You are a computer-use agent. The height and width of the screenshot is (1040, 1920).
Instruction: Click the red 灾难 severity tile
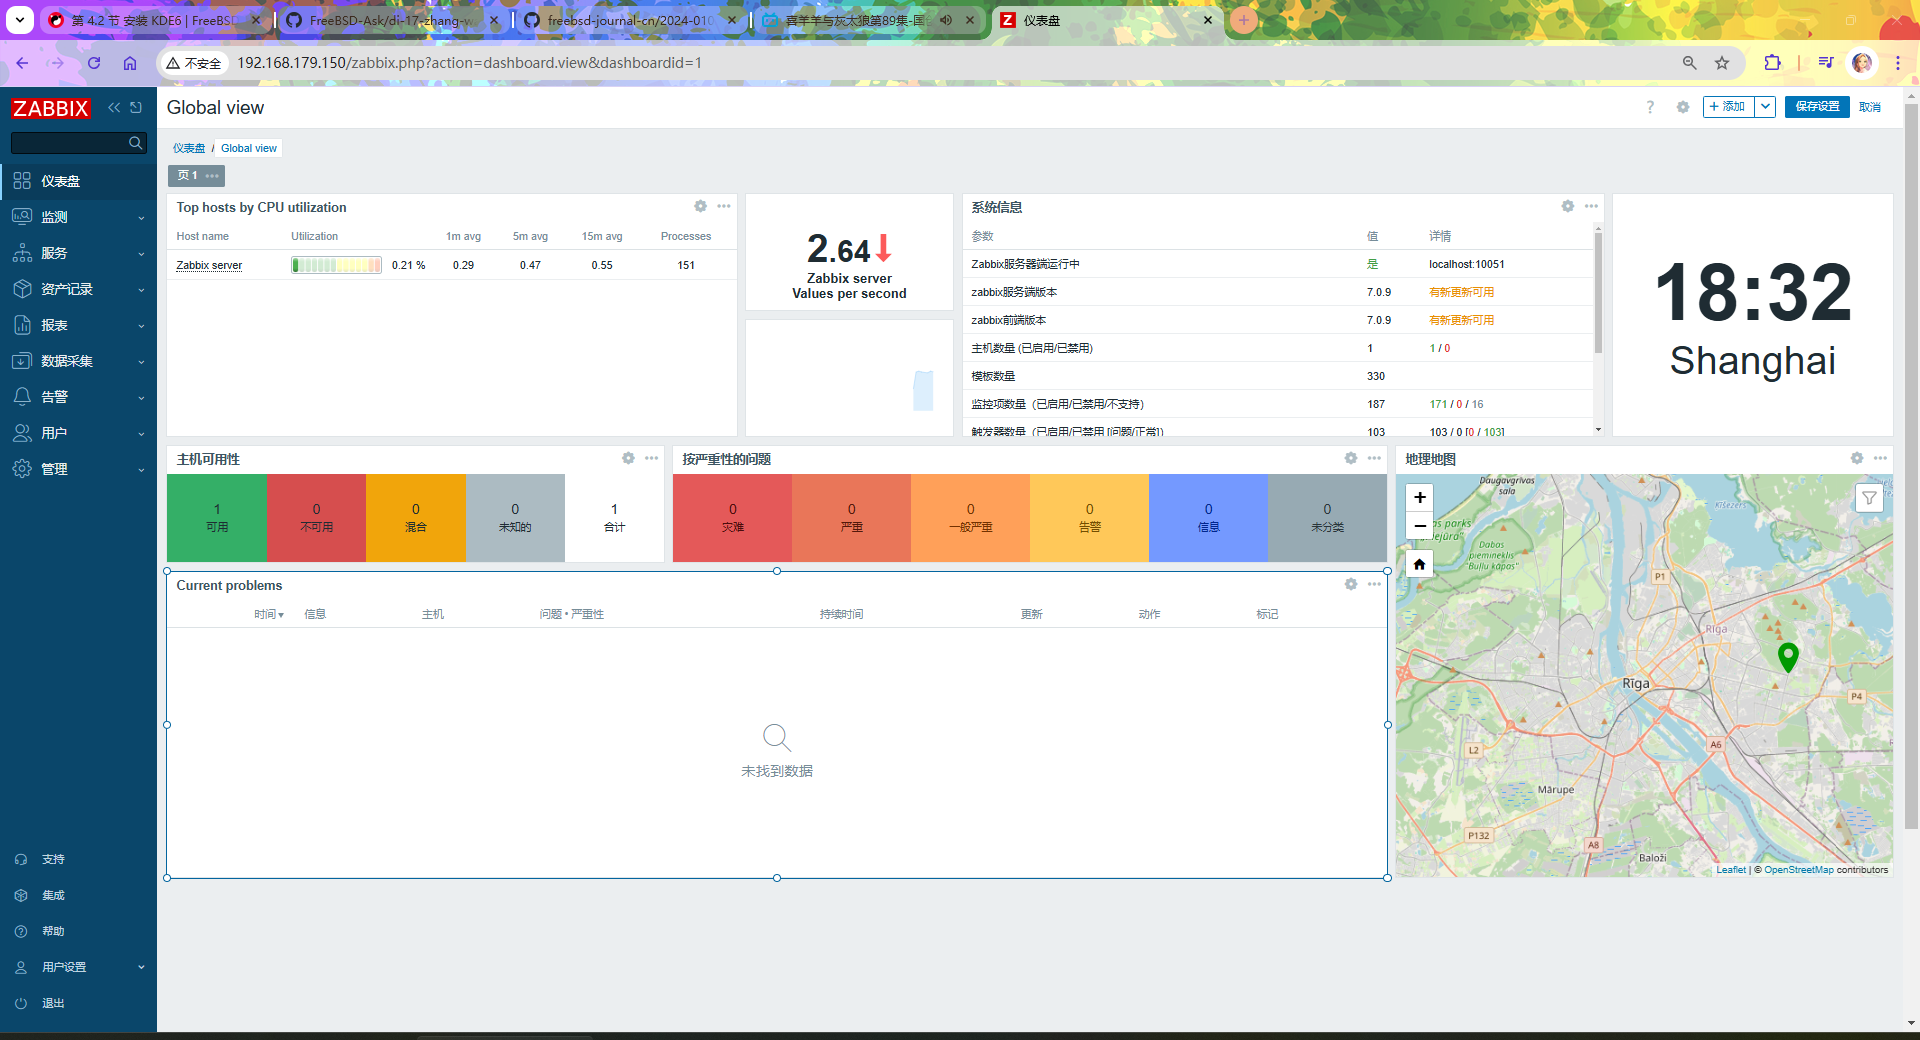(732, 518)
